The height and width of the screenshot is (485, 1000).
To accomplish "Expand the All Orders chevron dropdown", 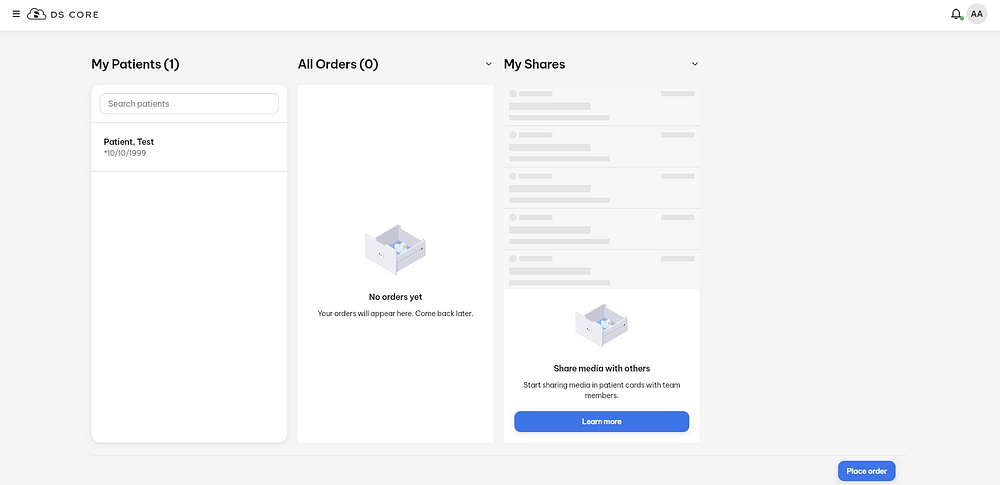I will (x=489, y=64).
